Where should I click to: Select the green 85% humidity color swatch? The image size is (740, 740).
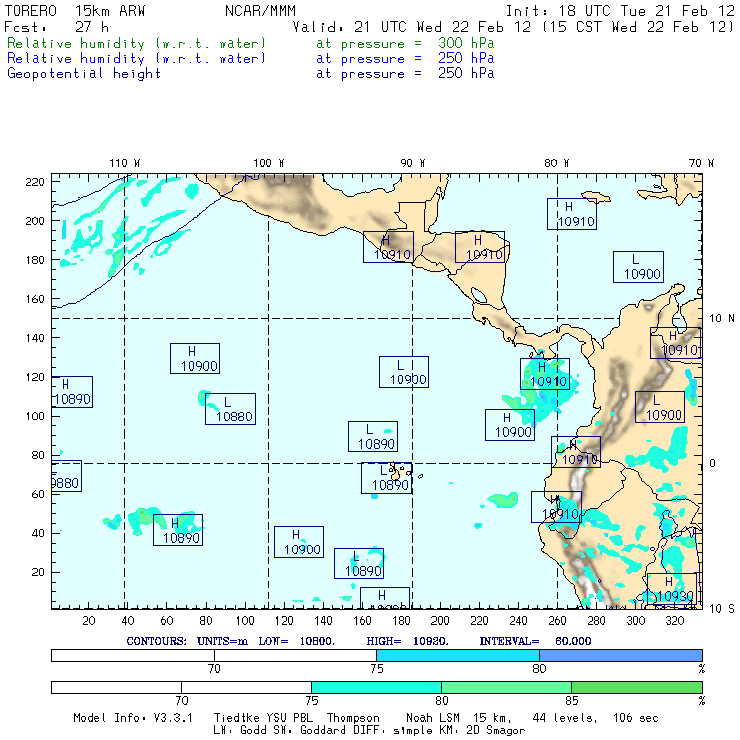tap(636, 688)
